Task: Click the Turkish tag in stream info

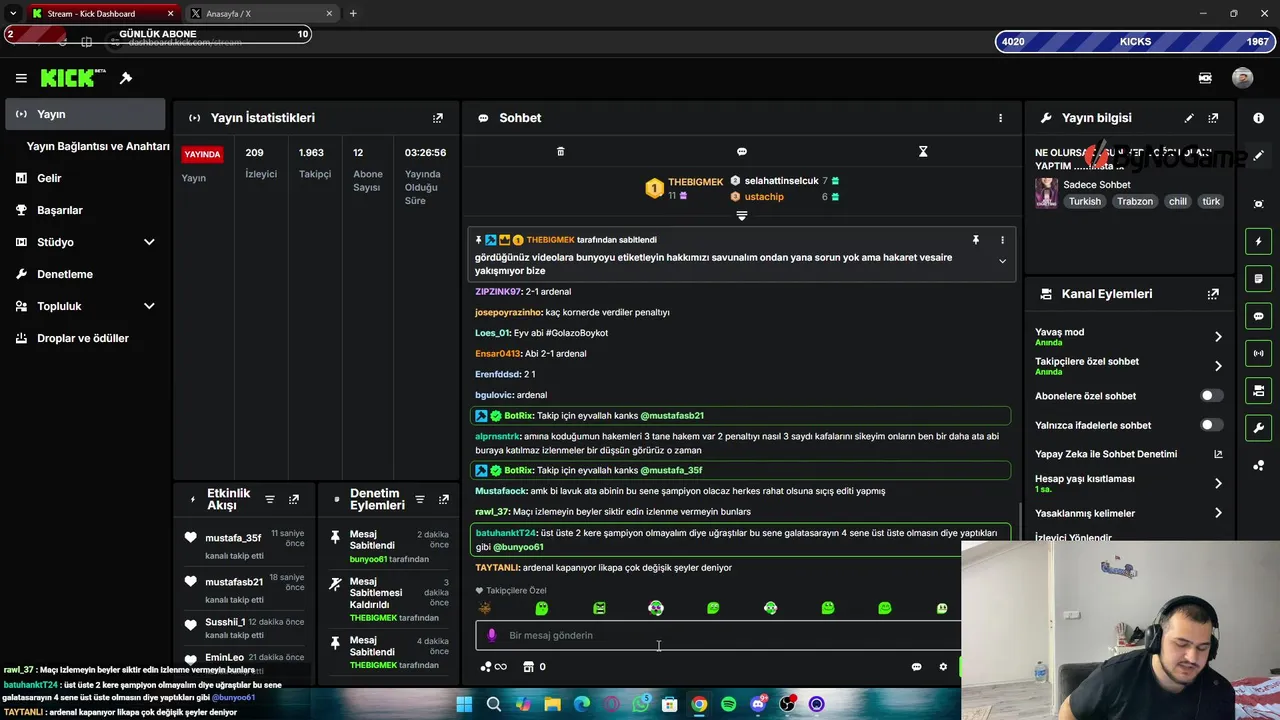Action: (x=1084, y=201)
